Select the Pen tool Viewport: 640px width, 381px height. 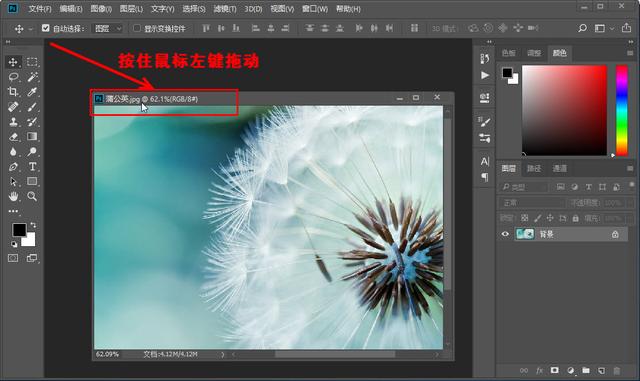13,167
